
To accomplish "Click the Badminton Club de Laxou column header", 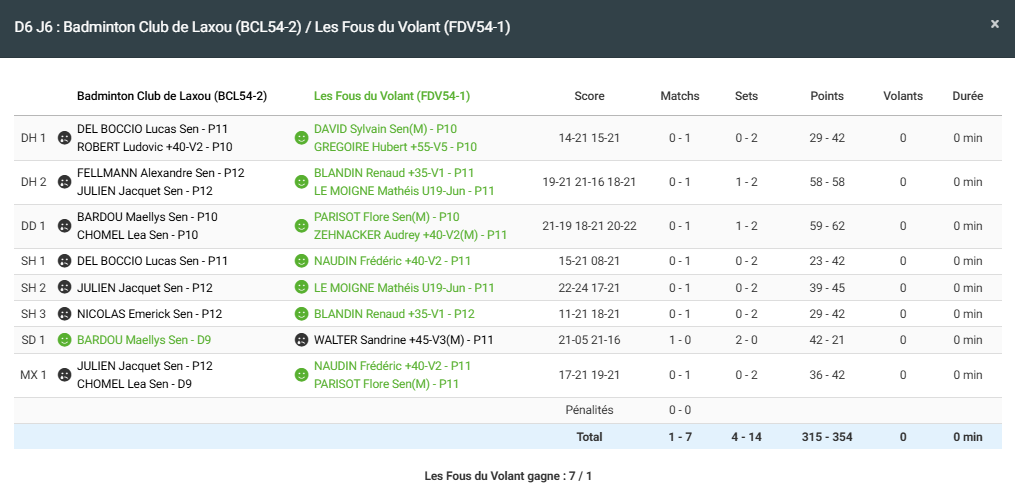I will point(171,96).
